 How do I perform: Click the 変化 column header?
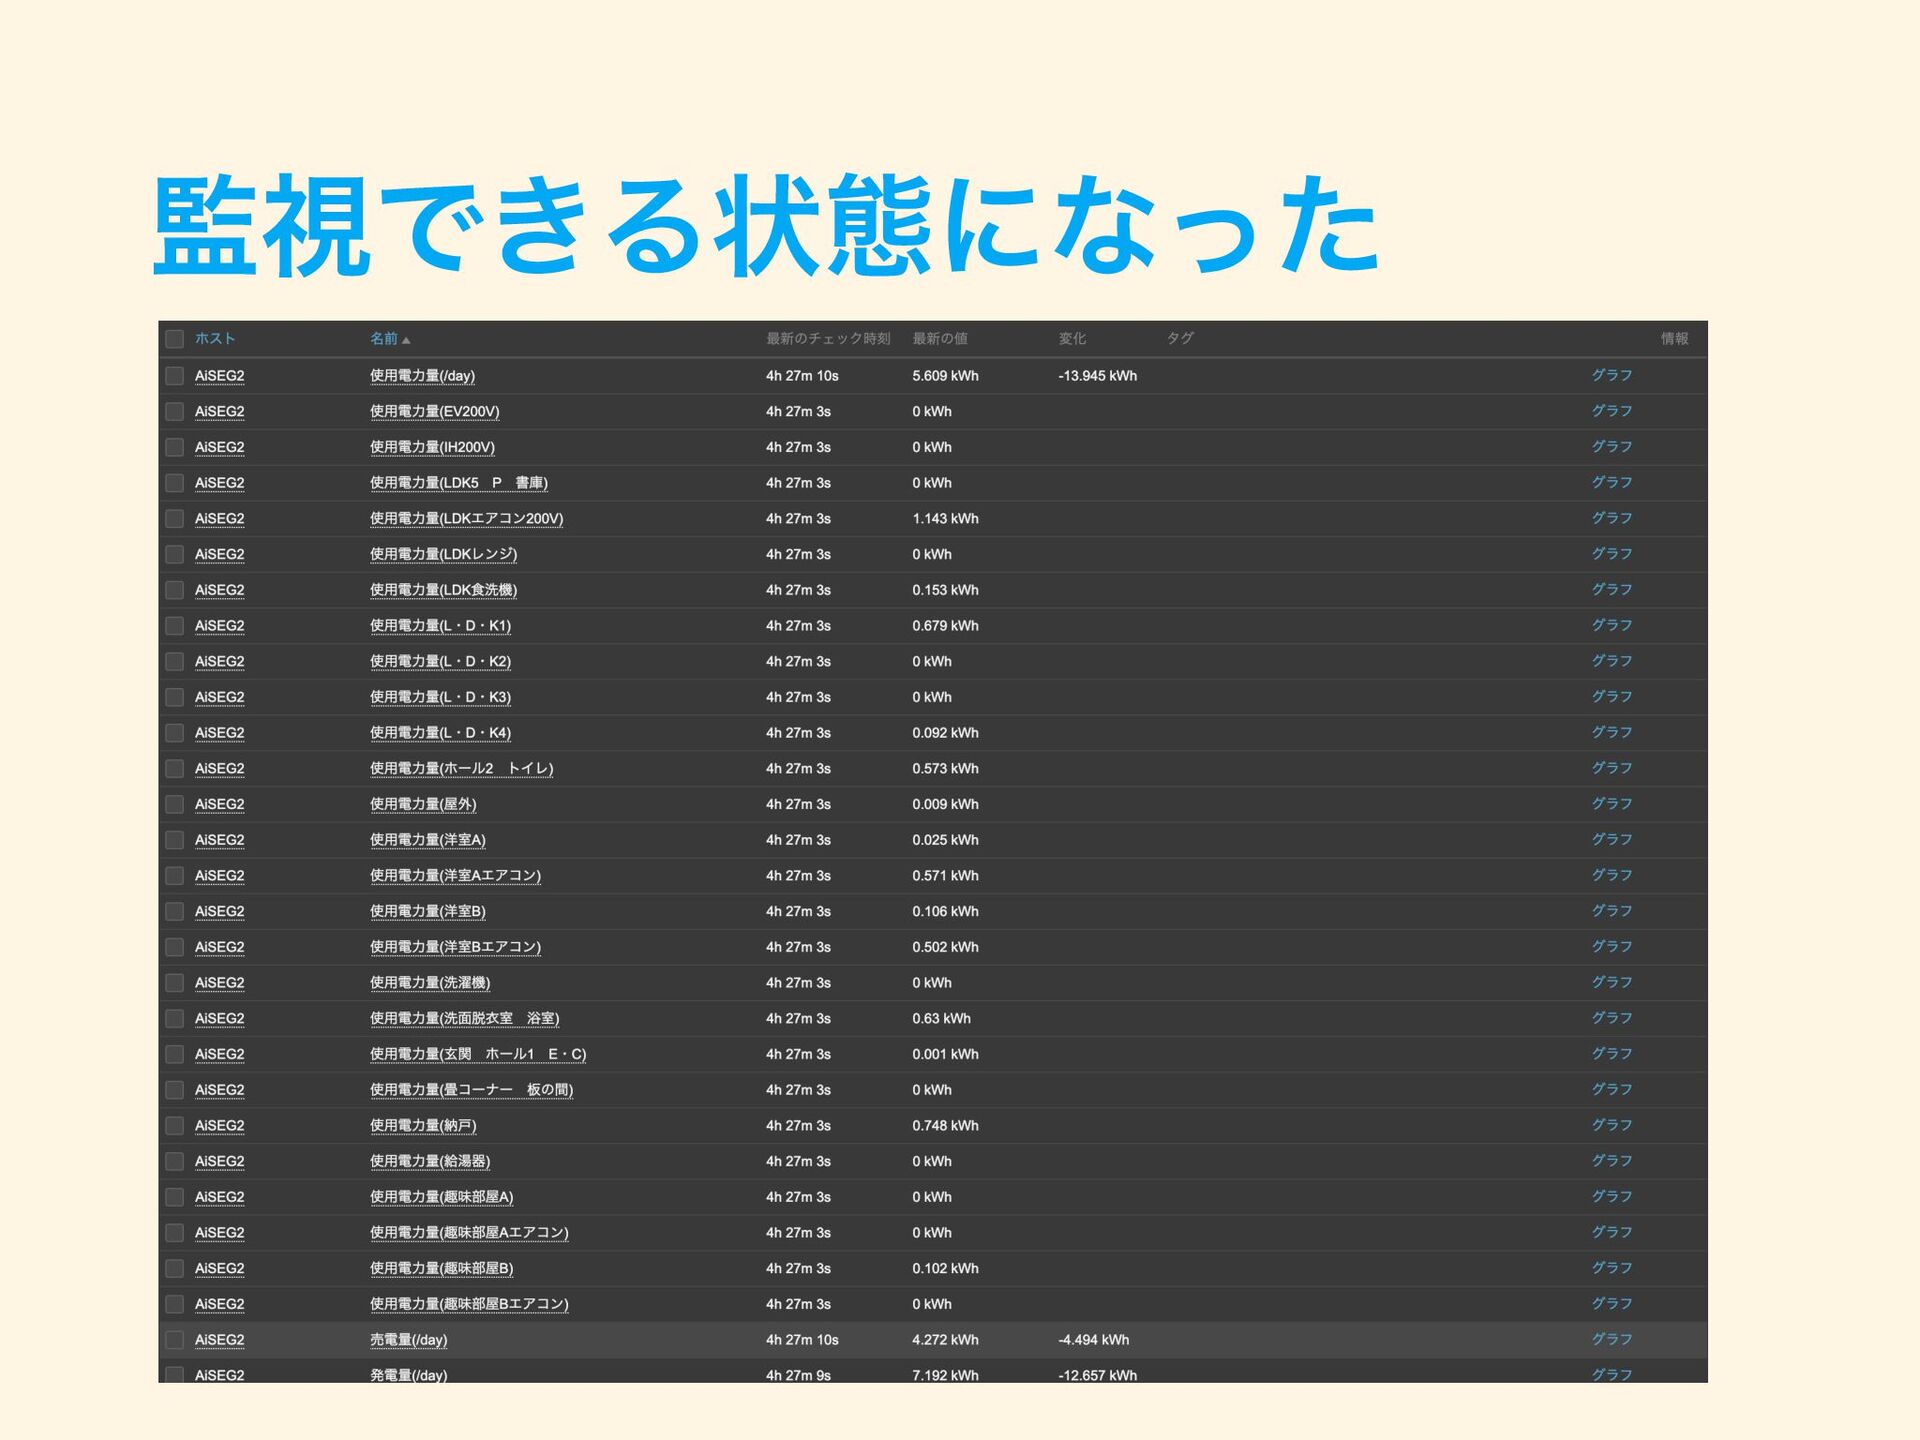[x=1072, y=339]
